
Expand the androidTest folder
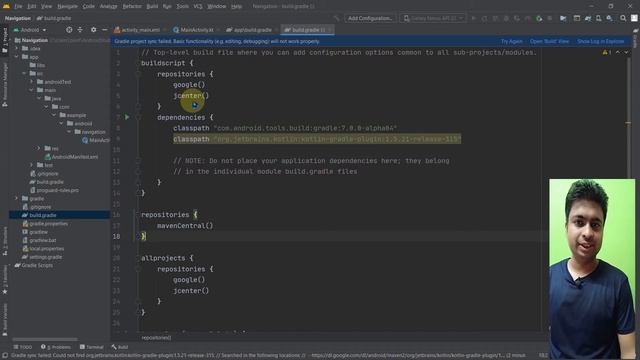click(31, 82)
